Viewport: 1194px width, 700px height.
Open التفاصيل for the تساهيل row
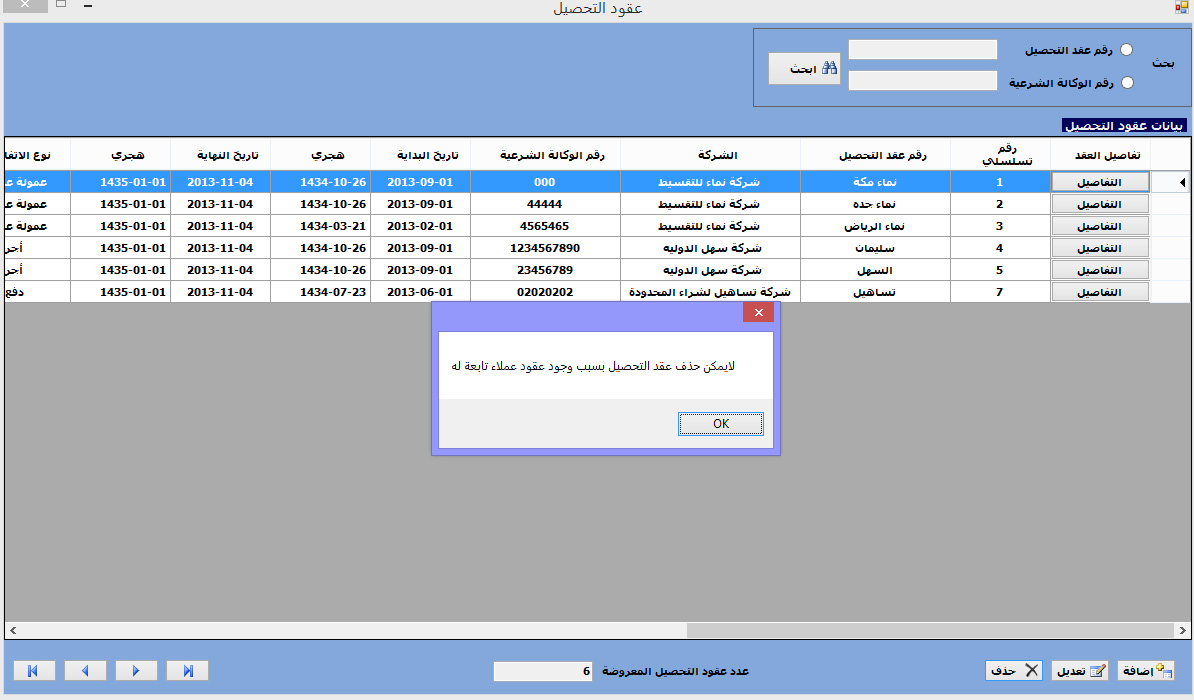coord(1100,292)
